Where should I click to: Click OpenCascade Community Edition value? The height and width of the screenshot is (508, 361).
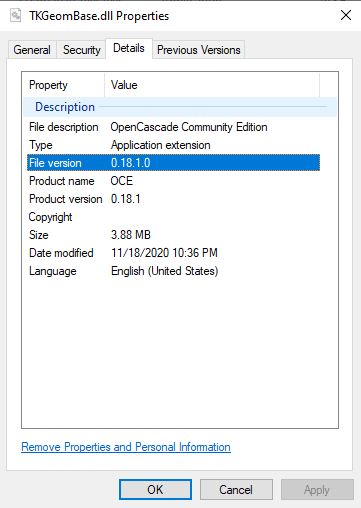click(189, 127)
